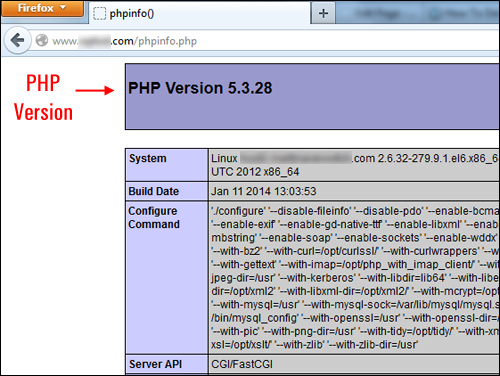The width and height of the screenshot is (500, 376).
Task: Open a new tab with plus button
Action: [323, 13]
